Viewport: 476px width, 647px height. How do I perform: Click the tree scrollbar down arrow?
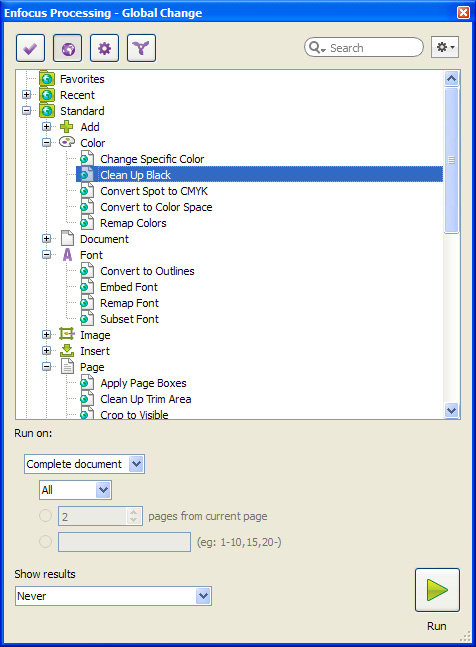point(452,411)
